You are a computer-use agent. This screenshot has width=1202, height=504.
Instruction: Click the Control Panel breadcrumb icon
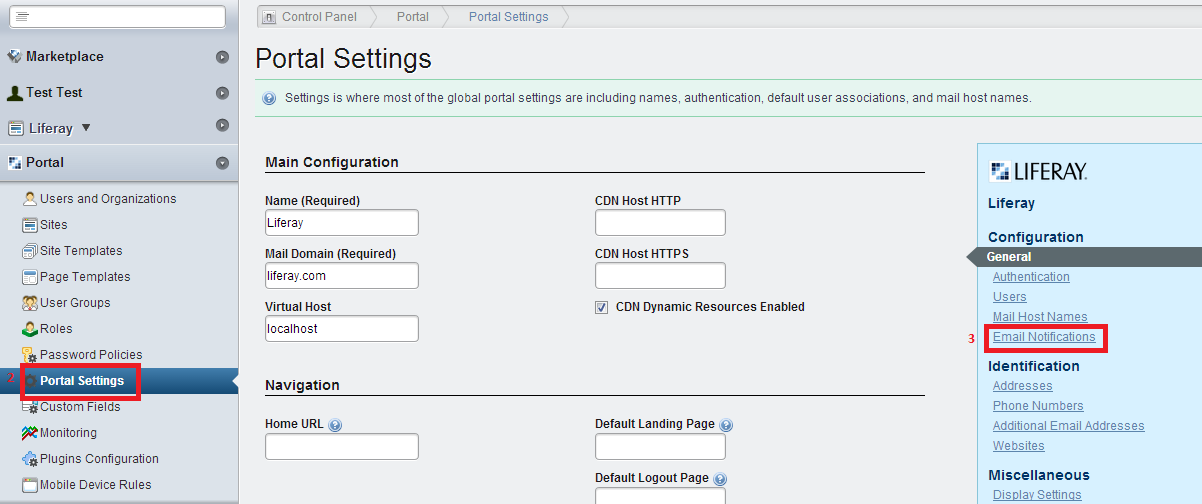(269, 17)
